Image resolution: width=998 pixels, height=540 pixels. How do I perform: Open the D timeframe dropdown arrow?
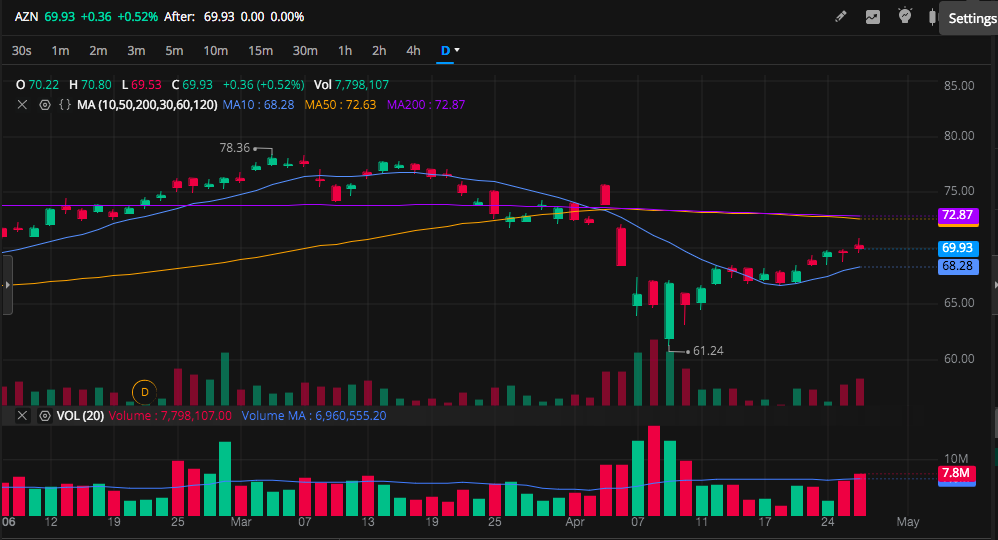[456, 50]
